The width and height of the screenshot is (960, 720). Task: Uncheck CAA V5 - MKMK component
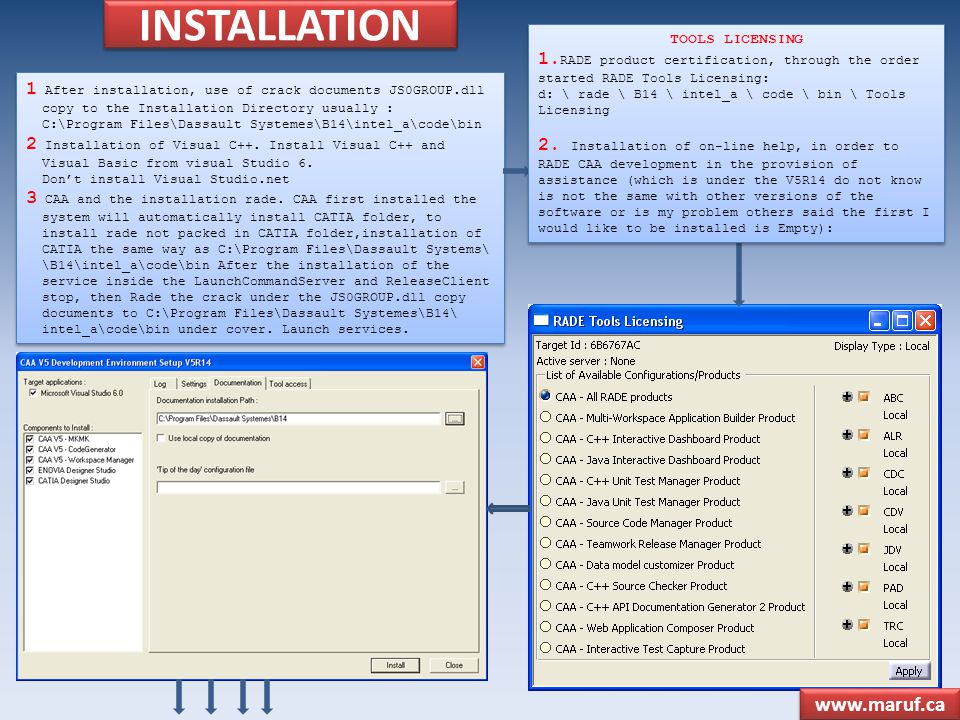[x=29, y=439]
